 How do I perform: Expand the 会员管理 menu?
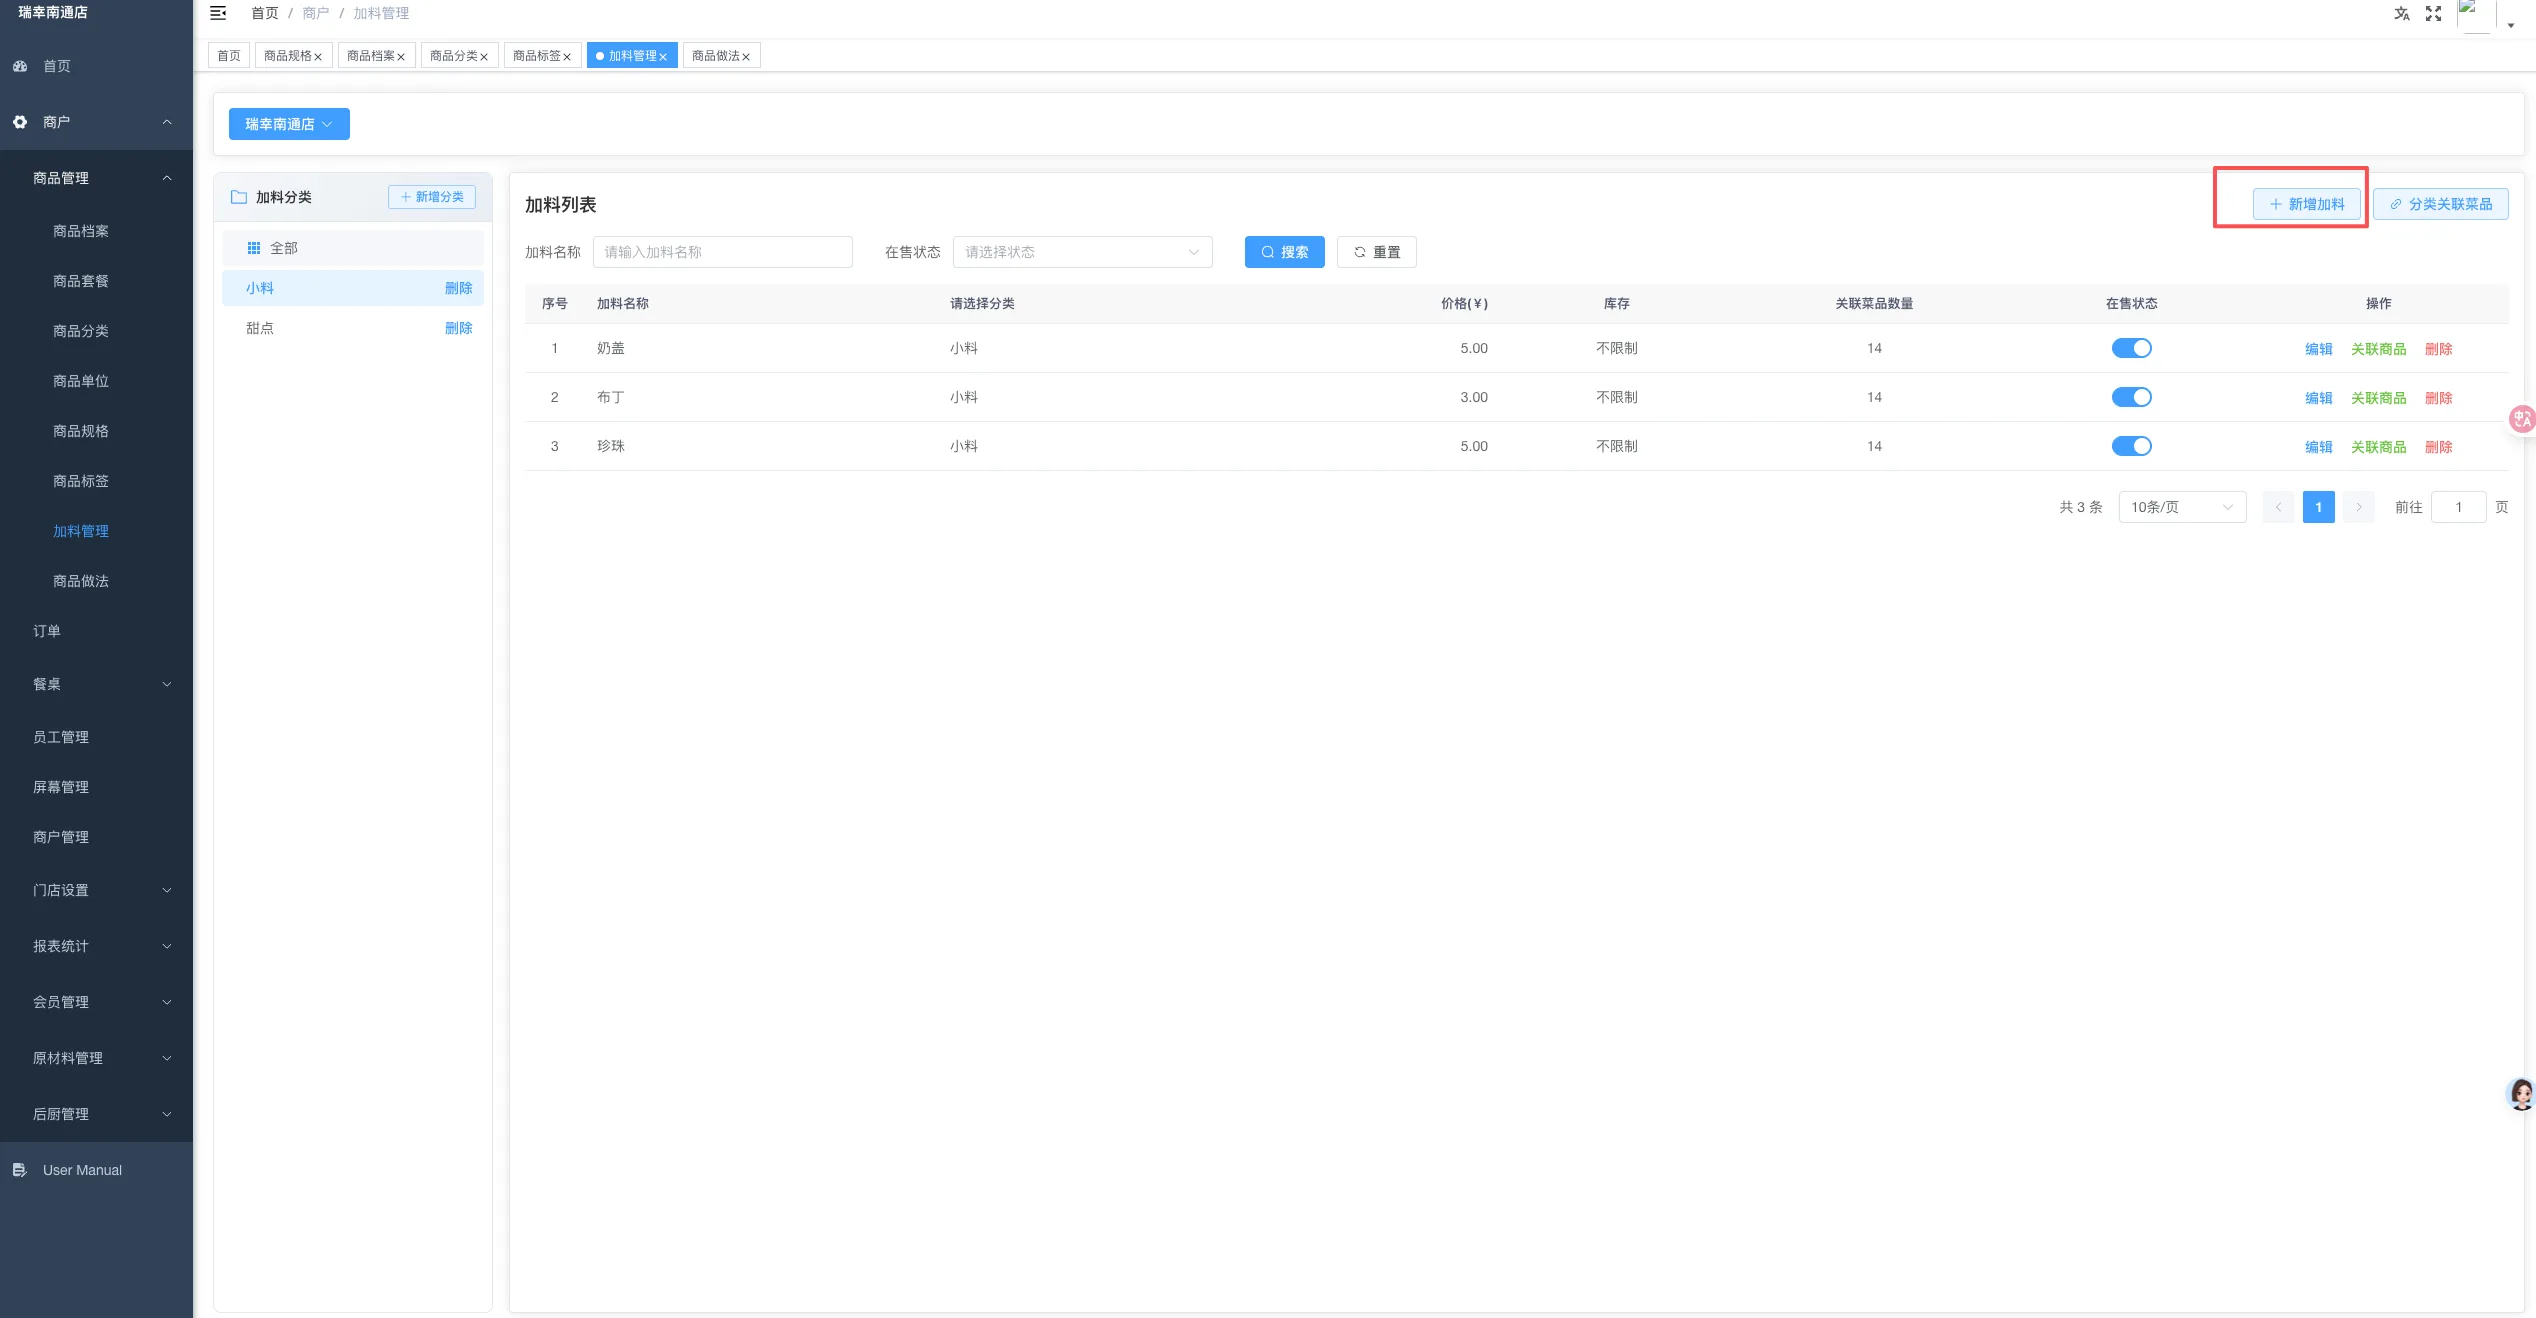(x=96, y=1002)
